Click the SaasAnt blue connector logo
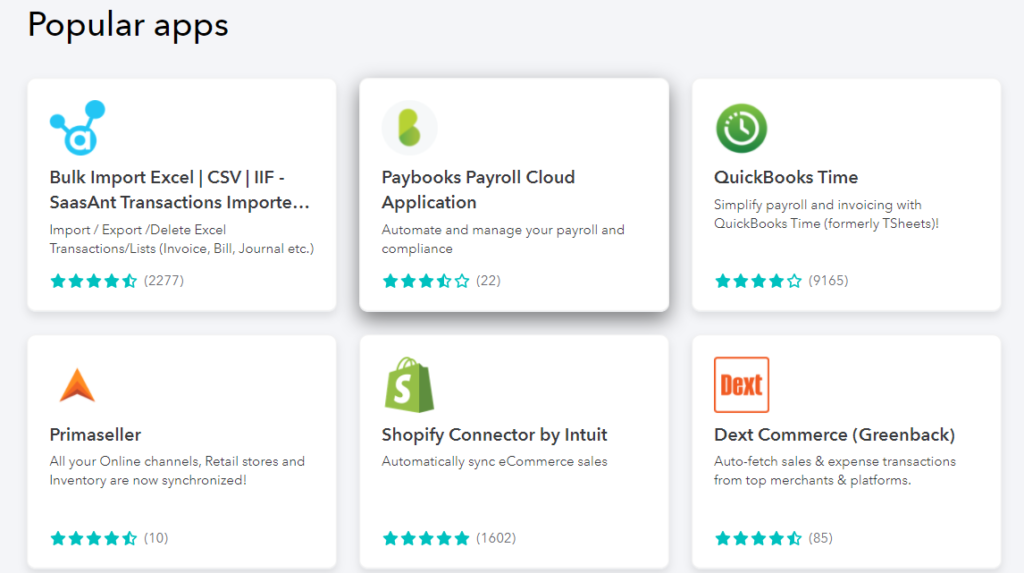1024x573 pixels. (x=77, y=127)
